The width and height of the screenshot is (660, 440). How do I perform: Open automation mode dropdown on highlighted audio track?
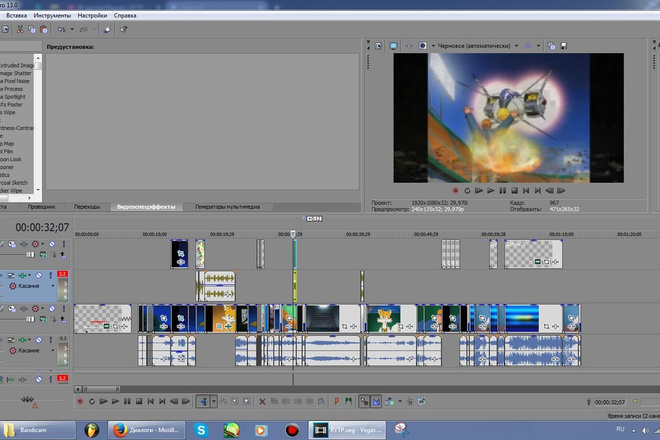(53, 286)
